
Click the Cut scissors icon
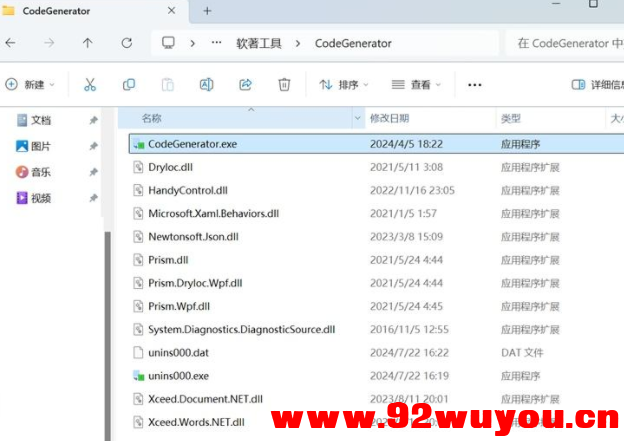[90, 85]
